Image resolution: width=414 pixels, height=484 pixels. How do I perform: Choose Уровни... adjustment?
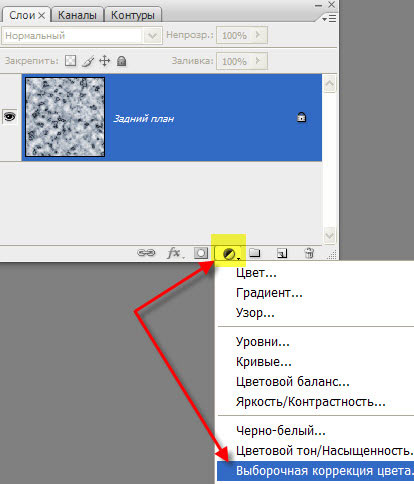[x=263, y=342]
